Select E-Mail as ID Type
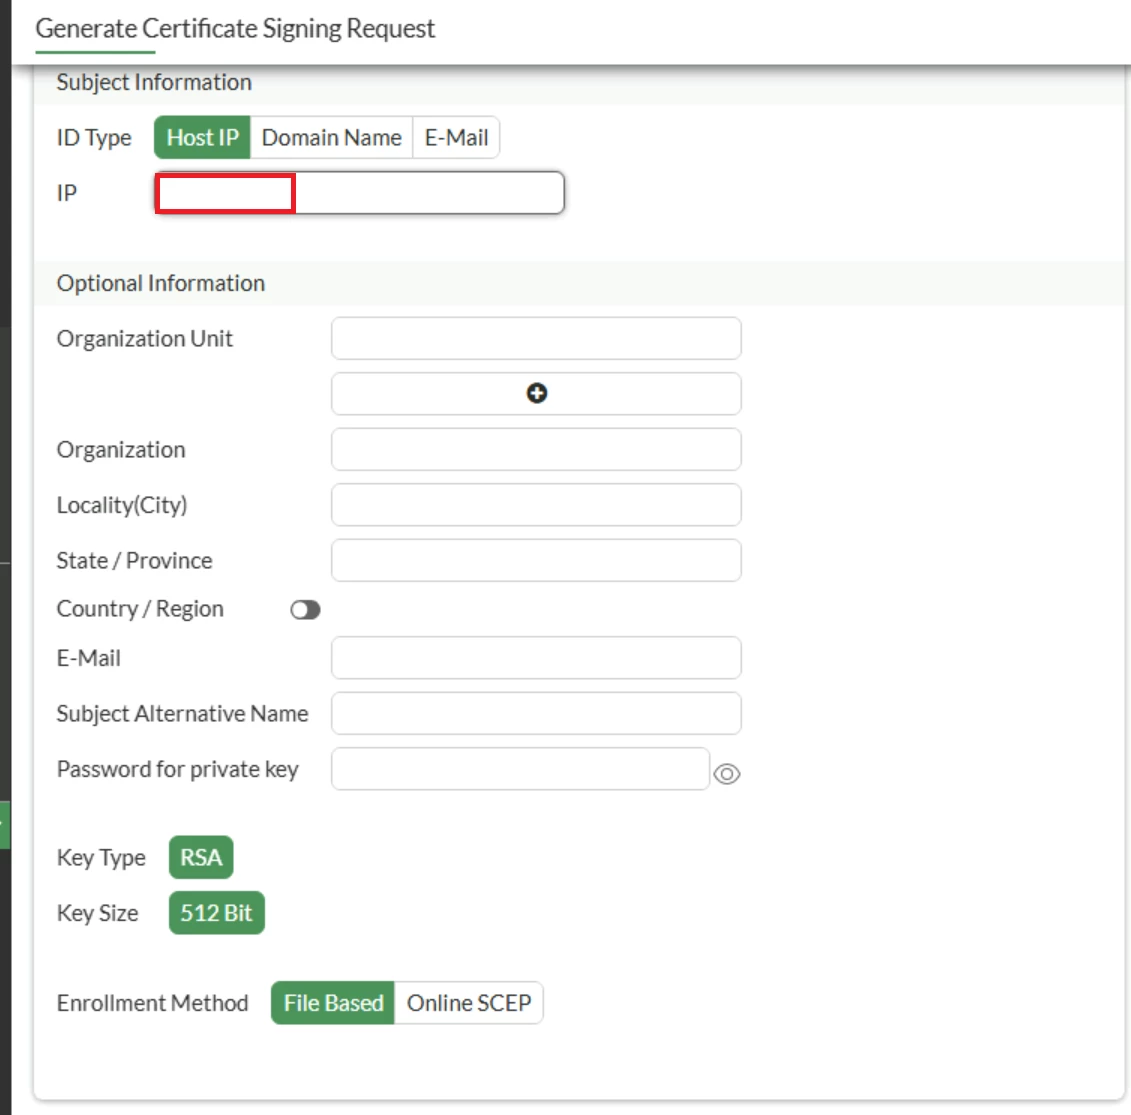1131x1115 pixels. pos(456,137)
